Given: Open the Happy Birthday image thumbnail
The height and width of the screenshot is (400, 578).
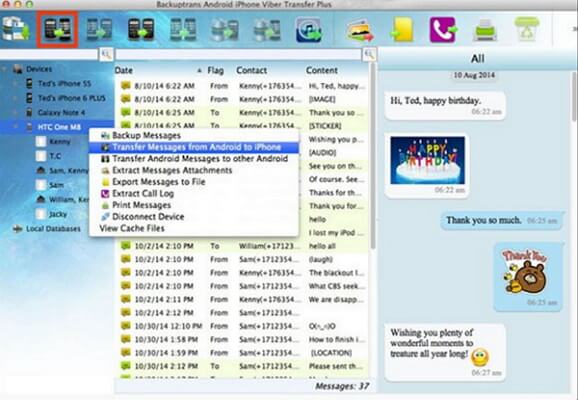Looking at the screenshot, I should (x=428, y=160).
